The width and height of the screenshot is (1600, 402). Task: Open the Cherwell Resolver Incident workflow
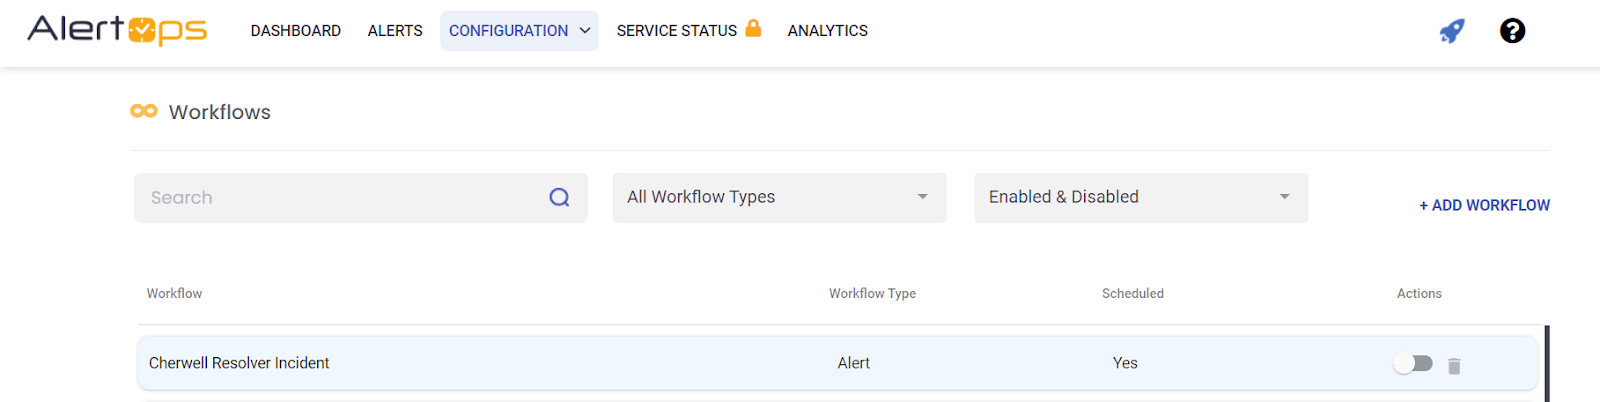(239, 363)
